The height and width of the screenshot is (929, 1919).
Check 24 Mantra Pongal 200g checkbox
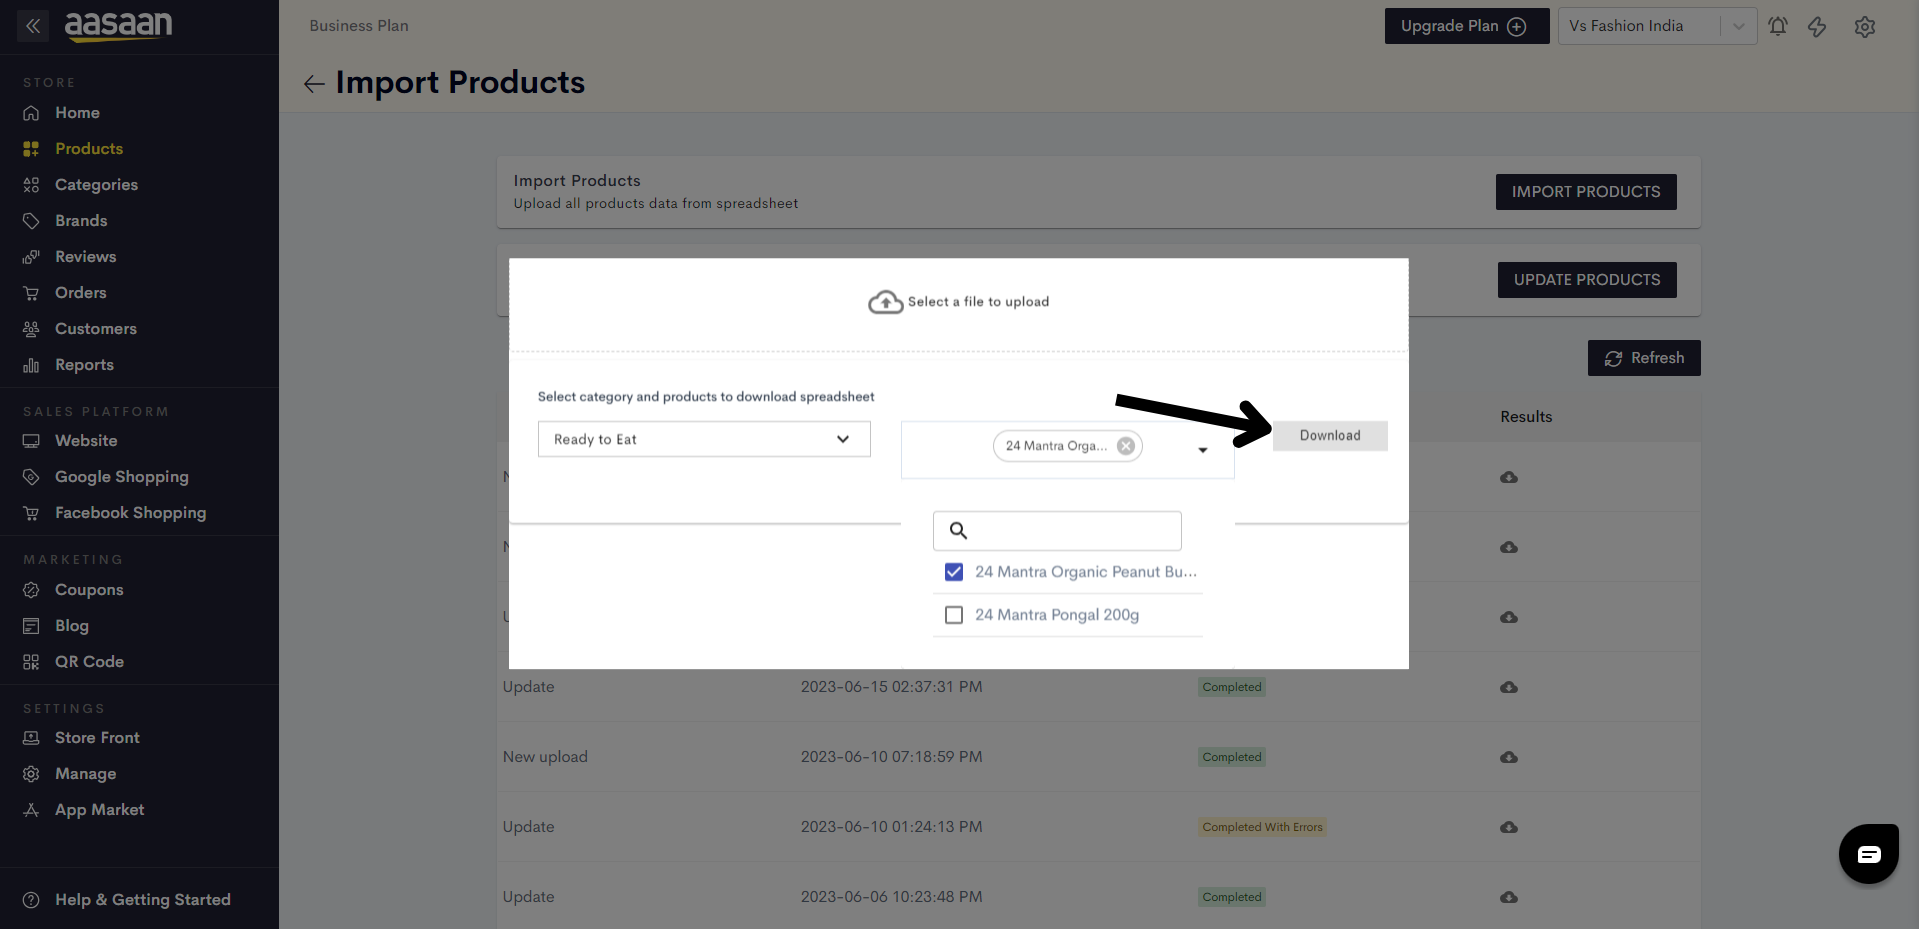point(954,615)
